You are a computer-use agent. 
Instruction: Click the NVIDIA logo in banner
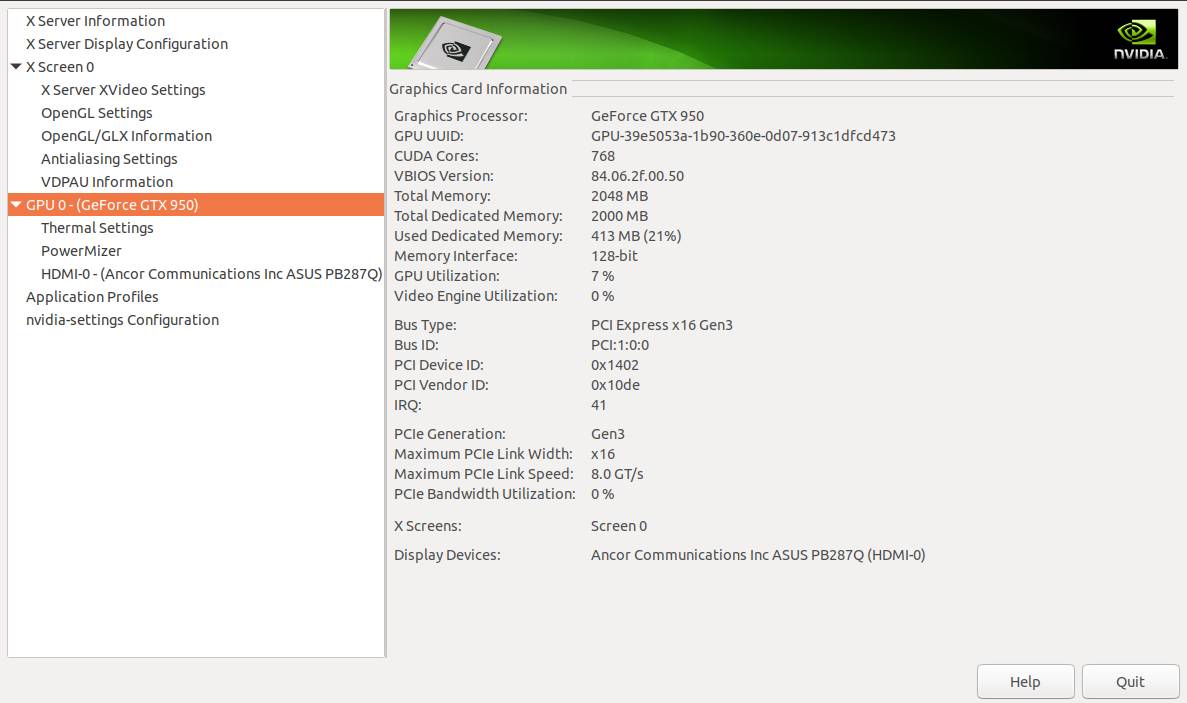pos(1139,40)
